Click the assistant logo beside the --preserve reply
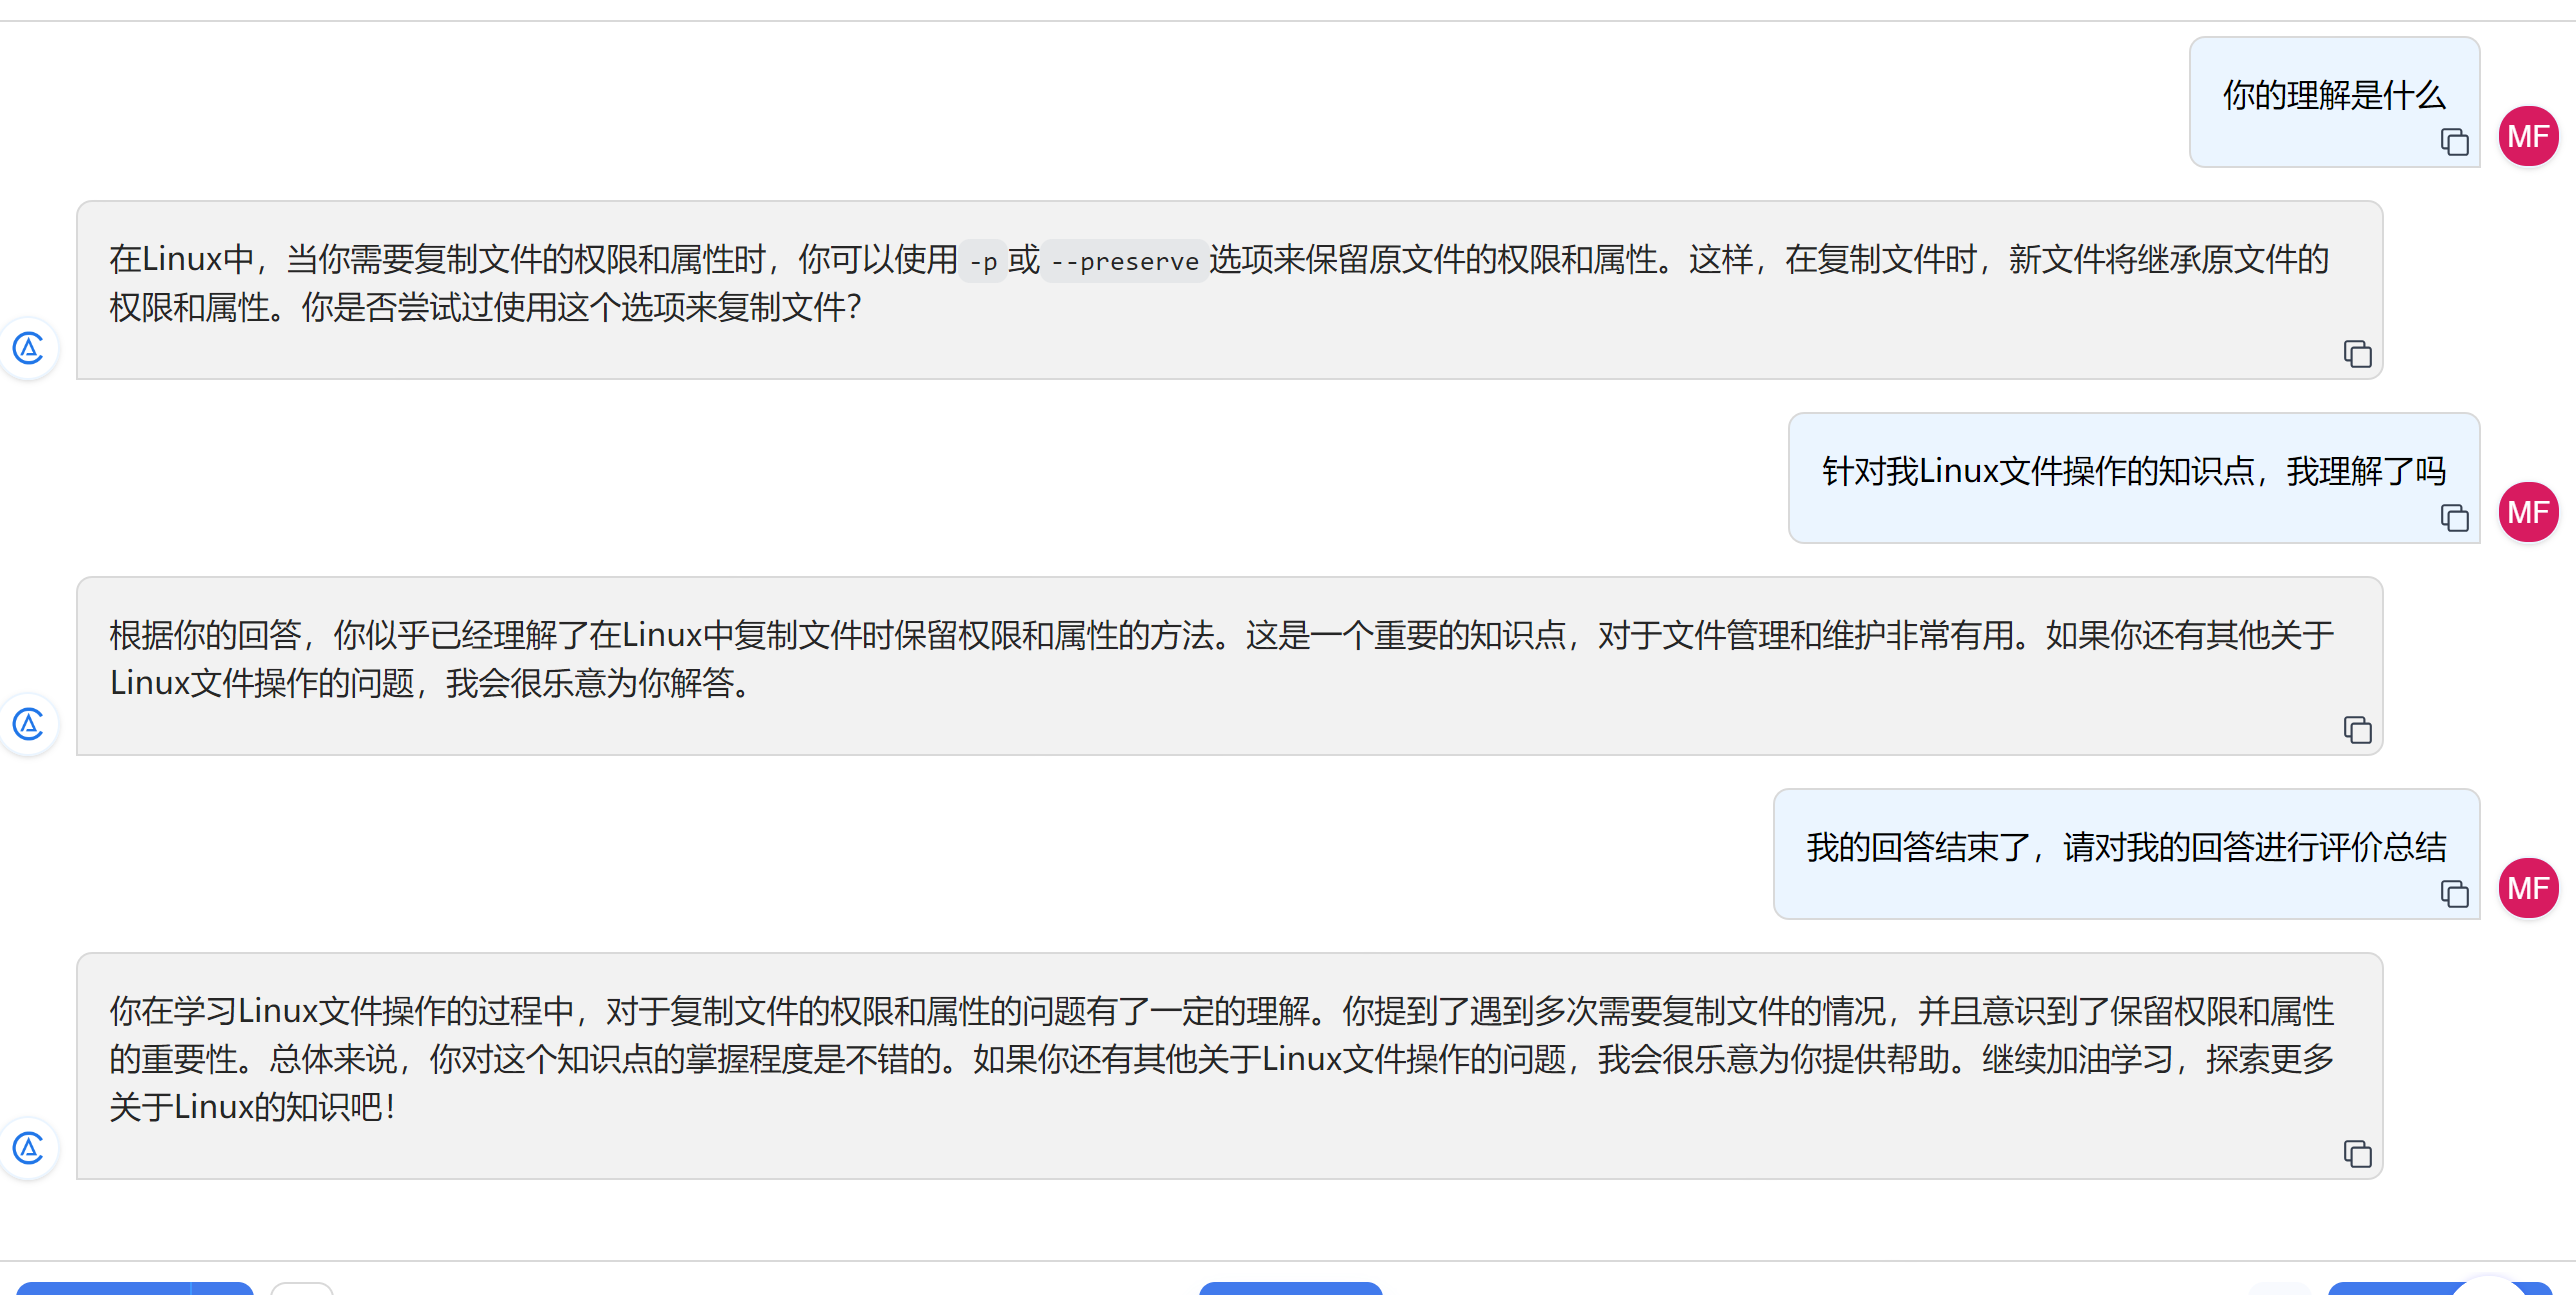2576x1295 pixels. (29, 348)
